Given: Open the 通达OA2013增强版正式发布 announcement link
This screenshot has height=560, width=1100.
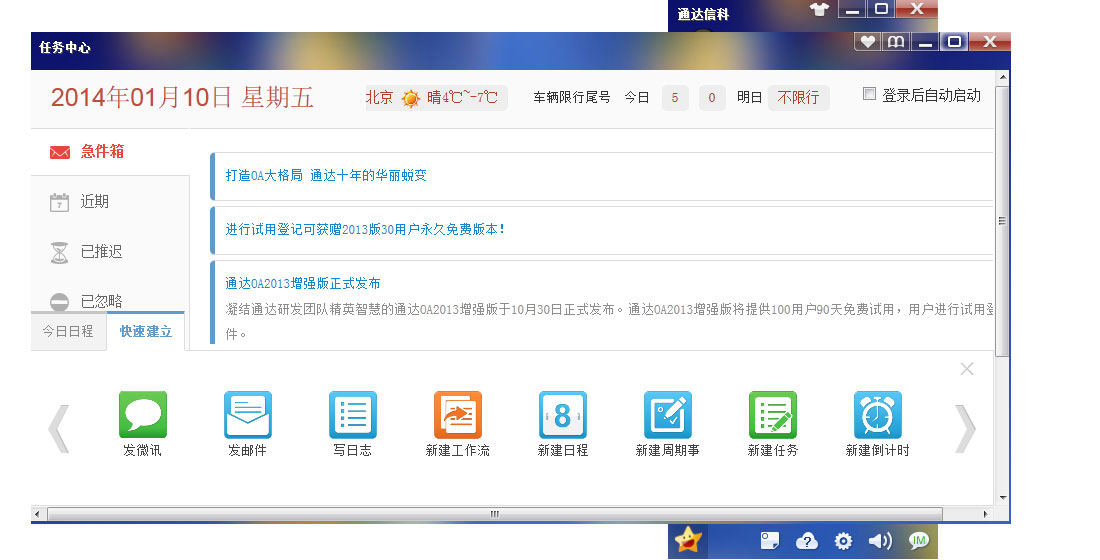Looking at the screenshot, I should pyautogui.click(x=303, y=283).
